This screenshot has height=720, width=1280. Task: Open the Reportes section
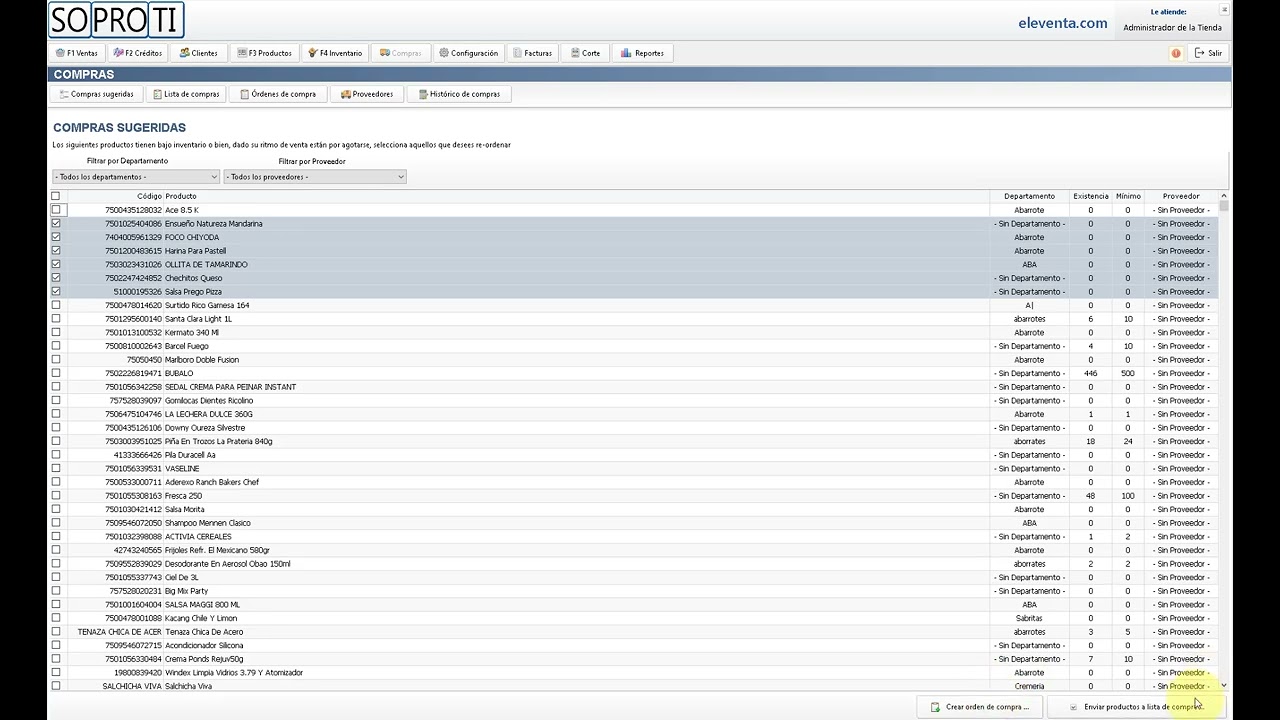(642, 53)
